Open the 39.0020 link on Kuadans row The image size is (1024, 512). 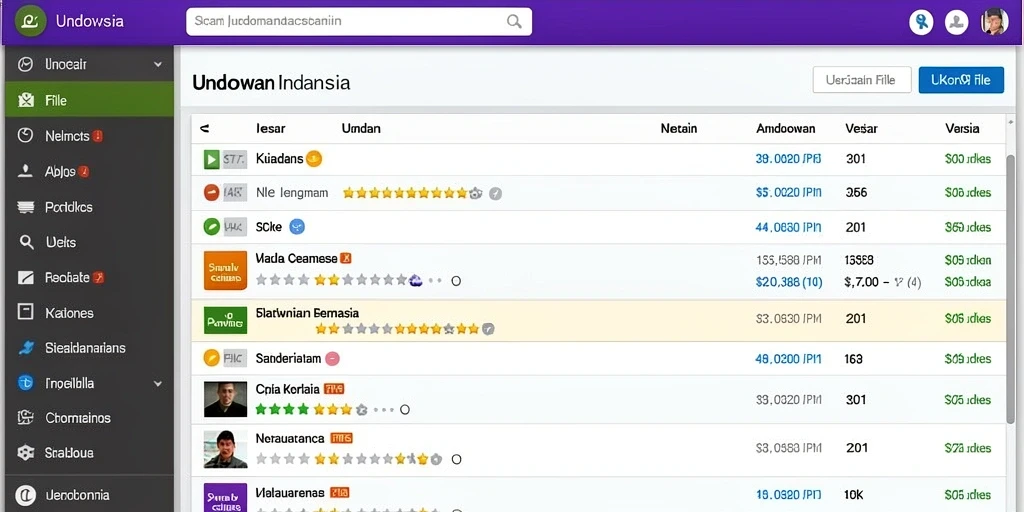[x=788, y=159]
